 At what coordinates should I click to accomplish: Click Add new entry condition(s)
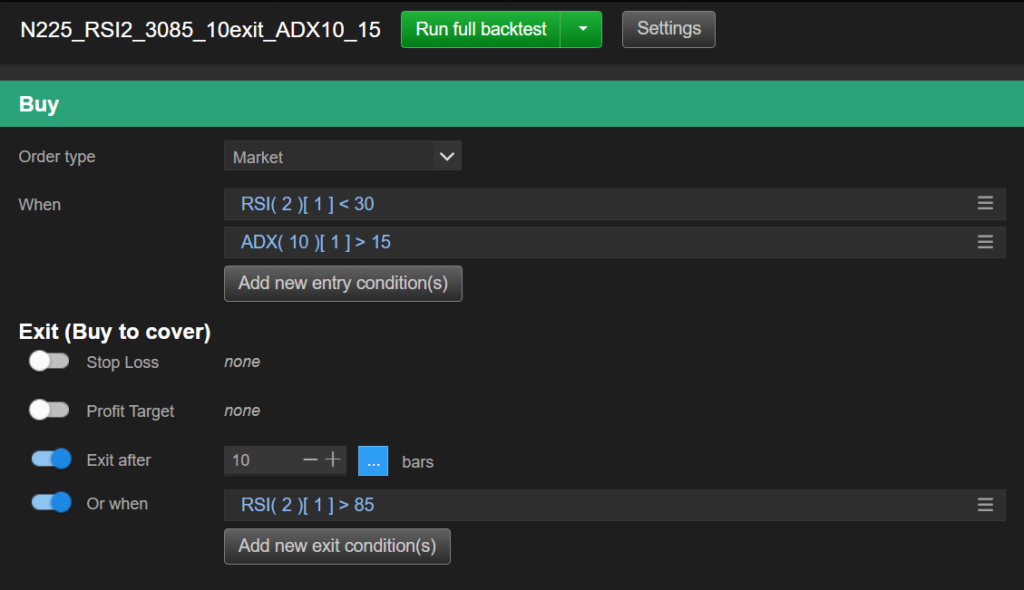click(x=343, y=283)
